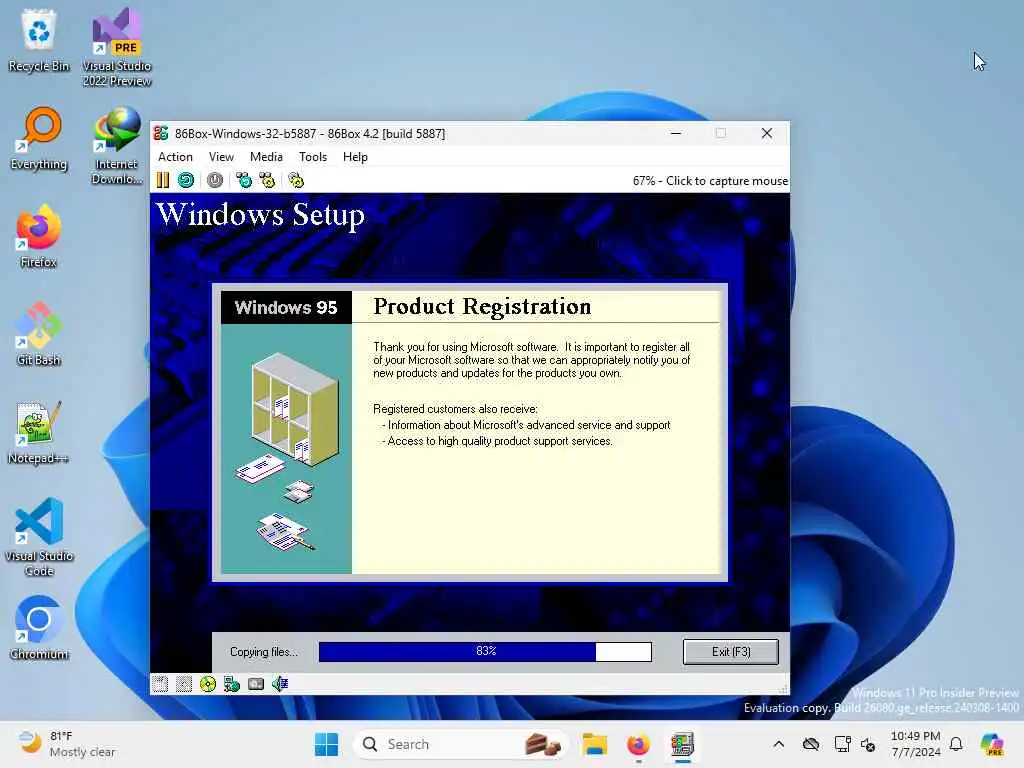Image resolution: width=1024 pixels, height=768 pixels.
Task: Close the 86Box window
Action: [767, 133]
